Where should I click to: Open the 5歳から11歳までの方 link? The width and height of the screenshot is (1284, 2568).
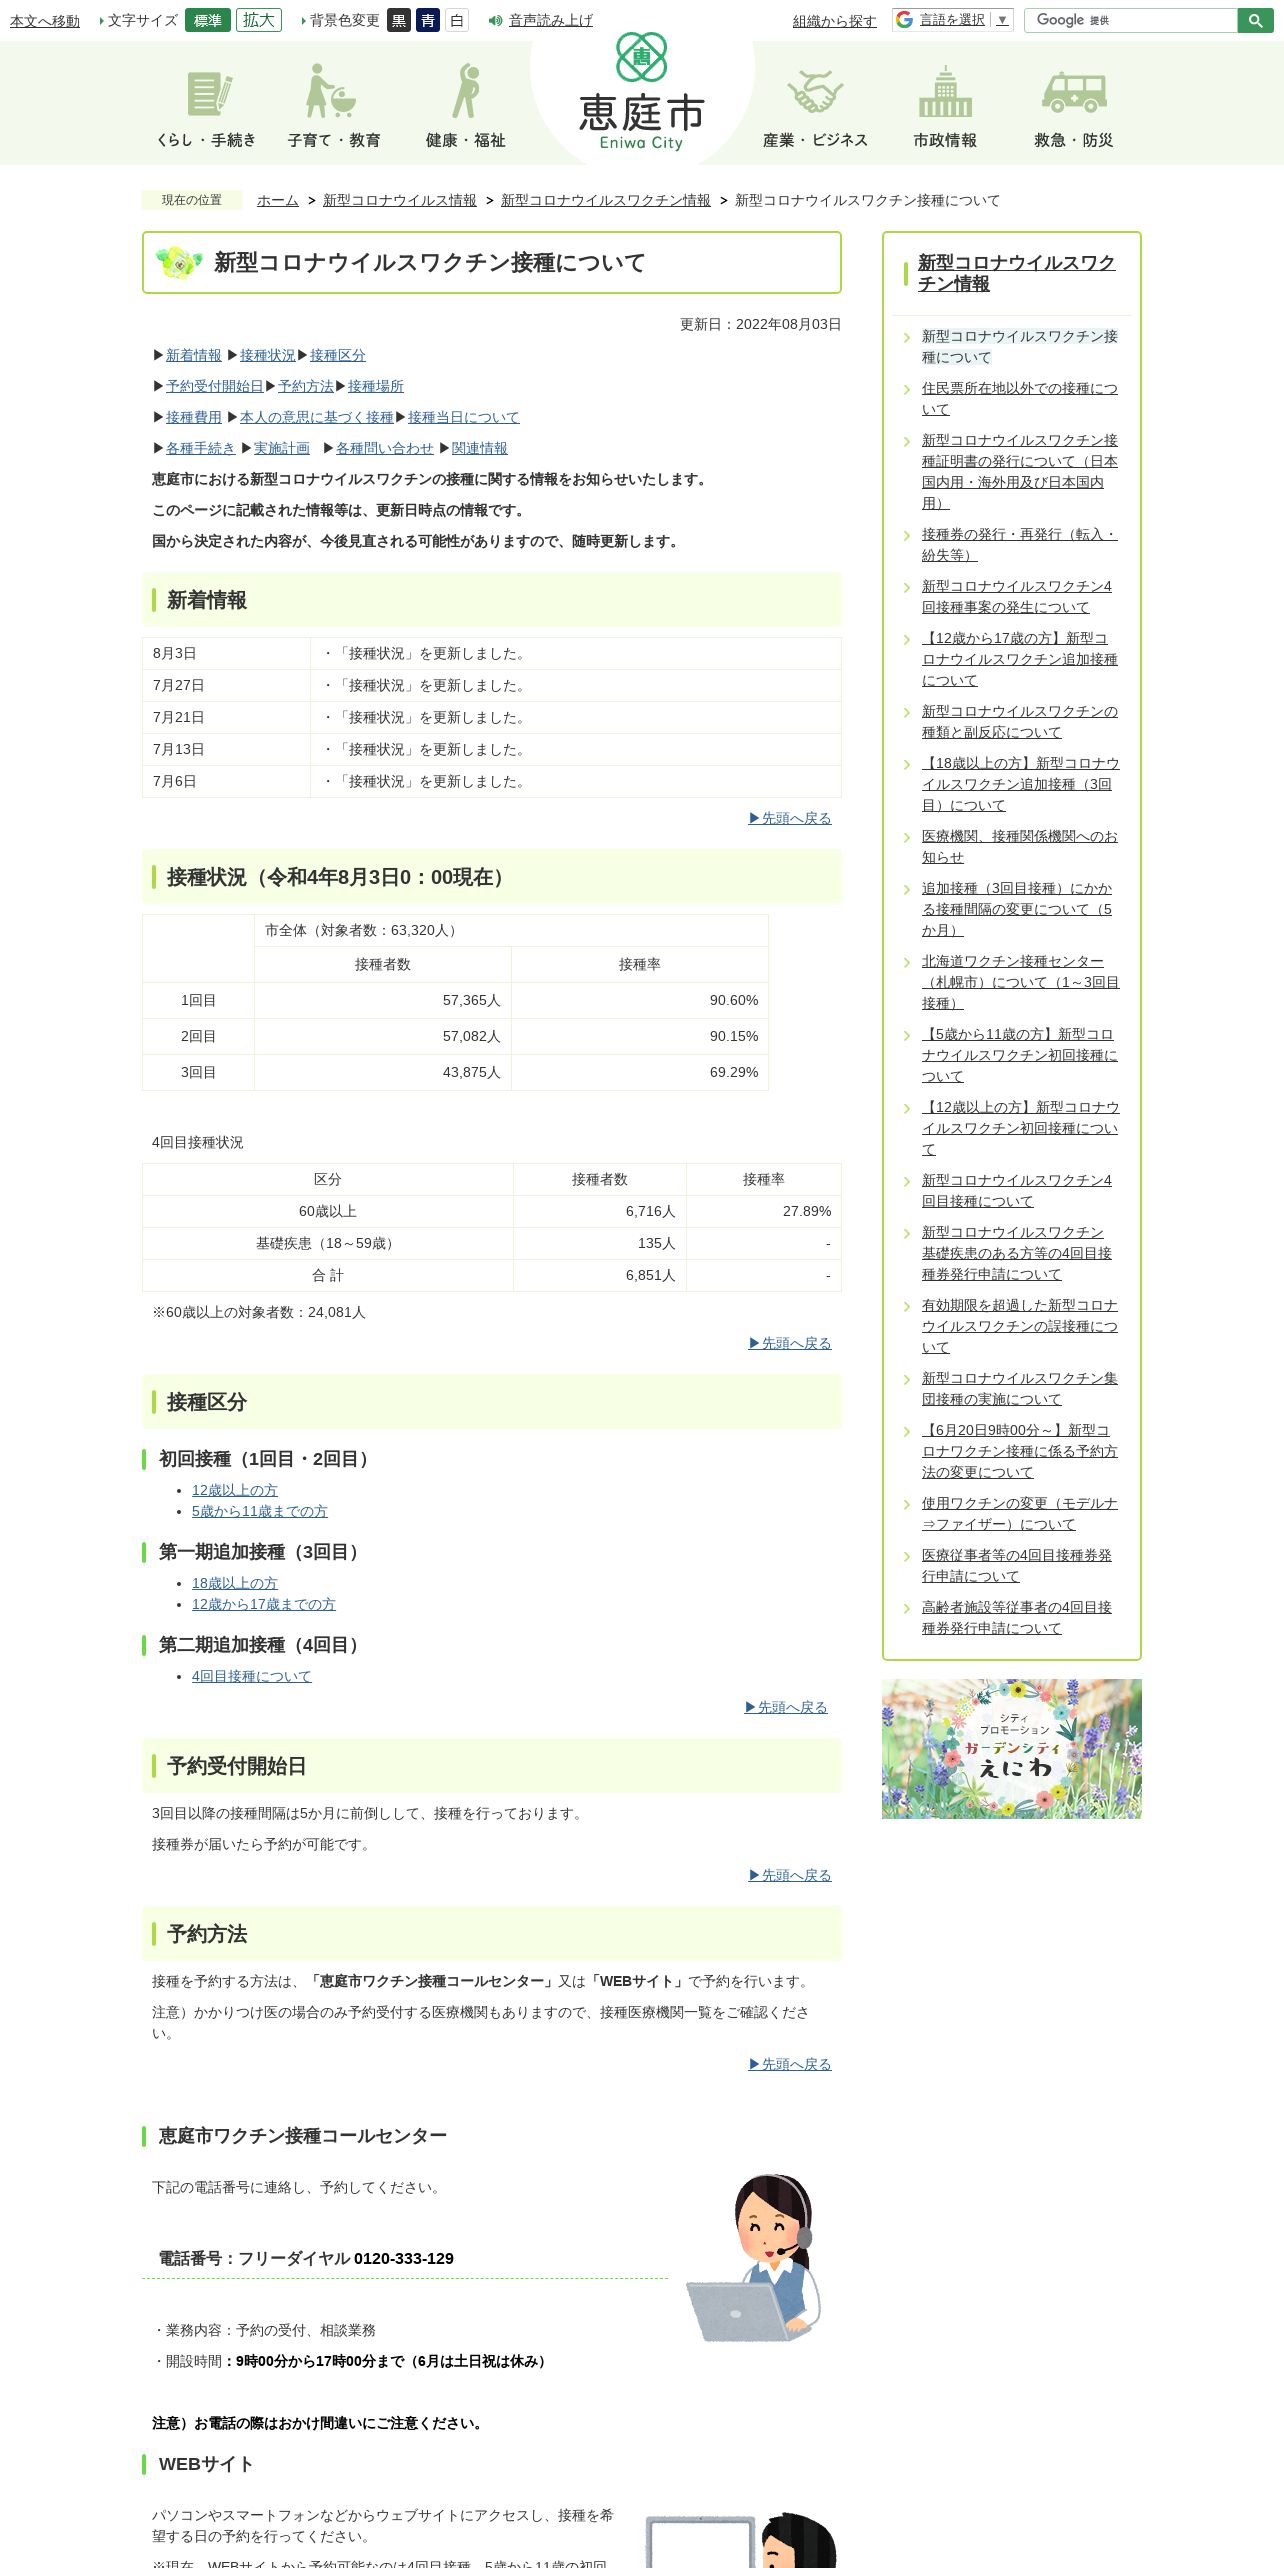(x=260, y=1511)
